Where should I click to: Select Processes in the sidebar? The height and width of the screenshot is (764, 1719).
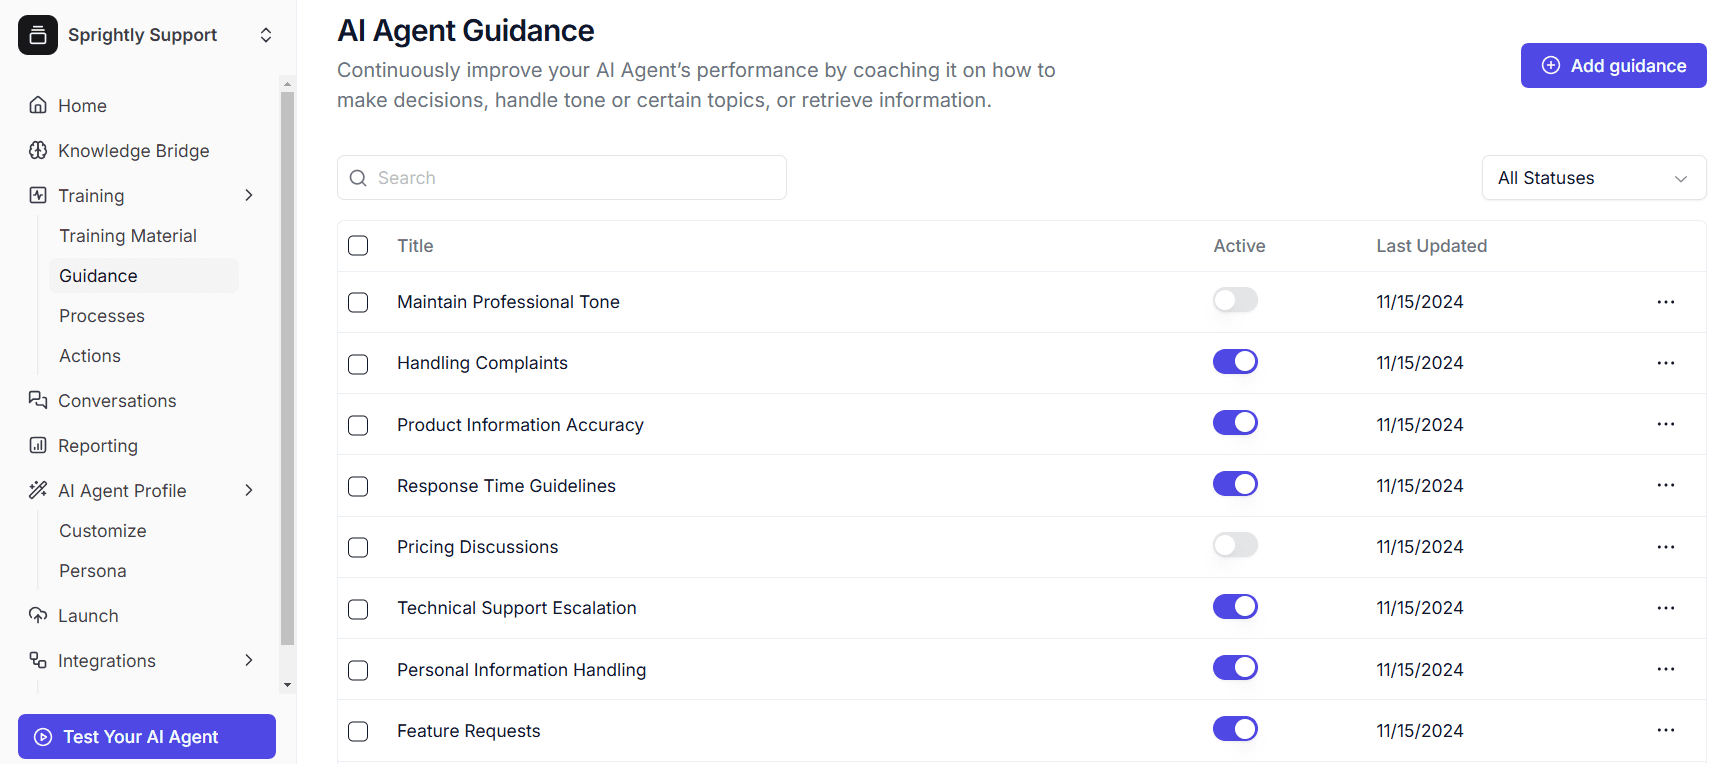point(102,315)
